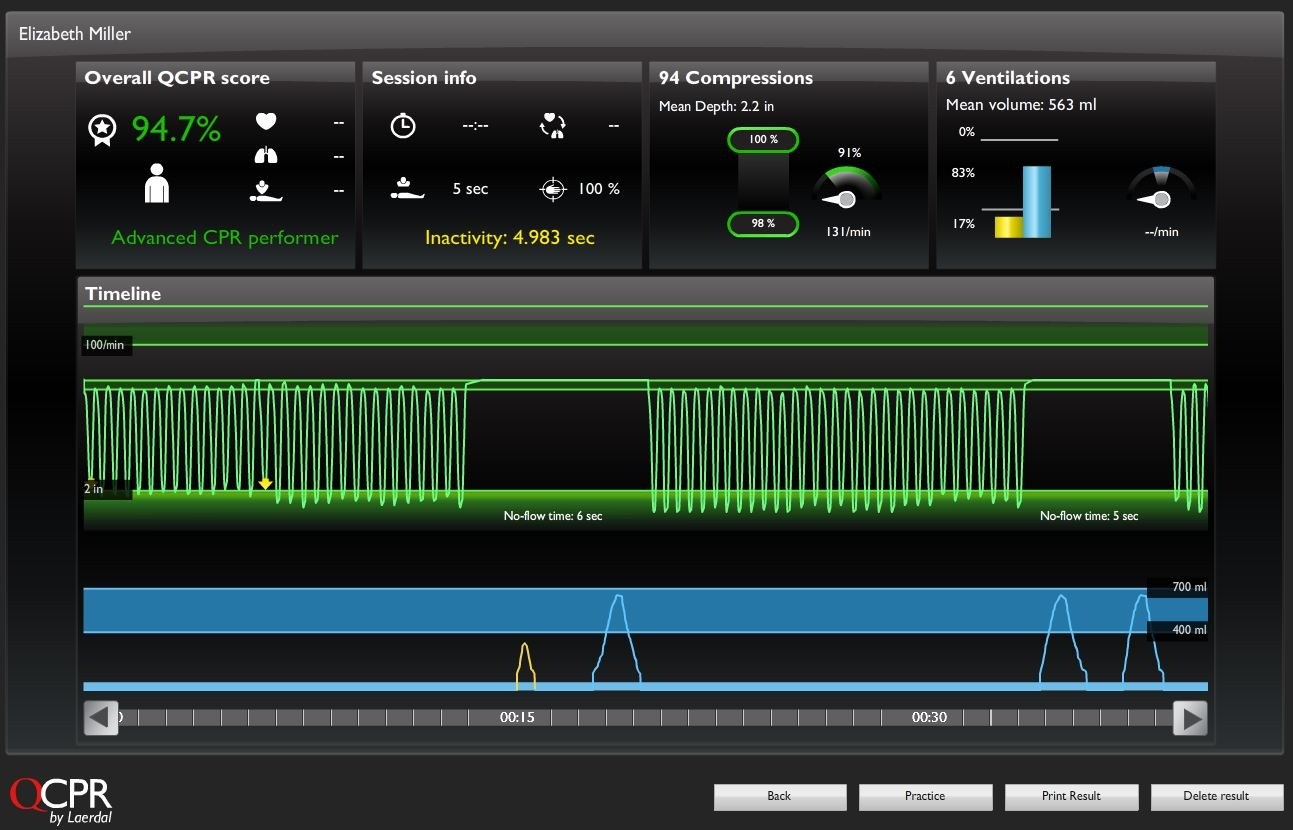
Task: Click the award ribbon score icon
Action: [x=101, y=130]
